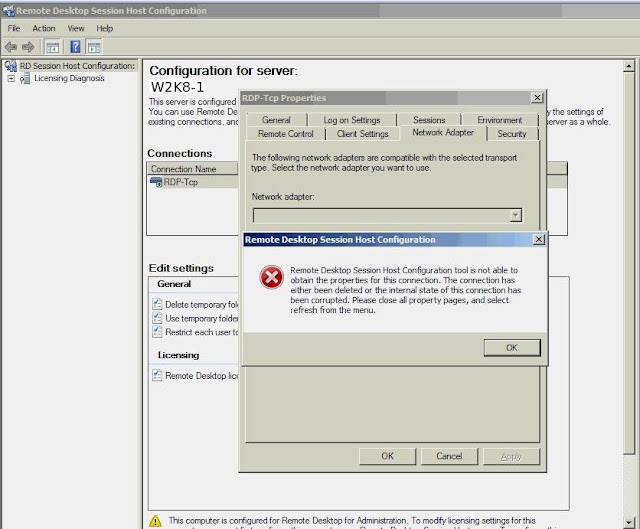Click the main pane vertical scrollbar thumb
The height and width of the screenshot is (529, 640).
629,263
